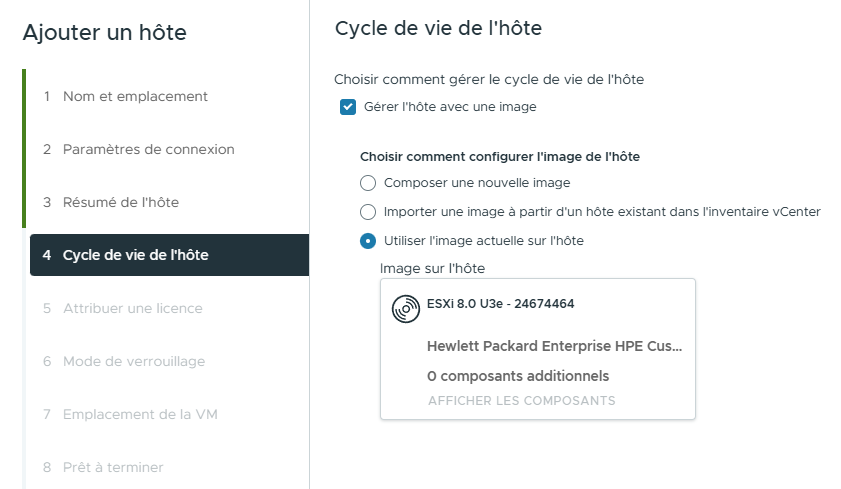The width and height of the screenshot is (841, 489).
Task: Select Utiliser l'image actuelle sur l'hôte
Action: click(368, 241)
